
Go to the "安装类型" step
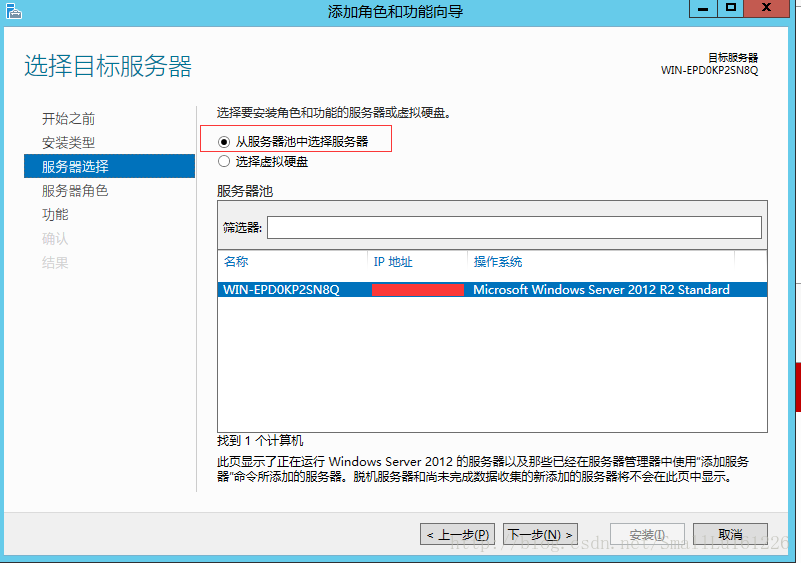click(68, 143)
